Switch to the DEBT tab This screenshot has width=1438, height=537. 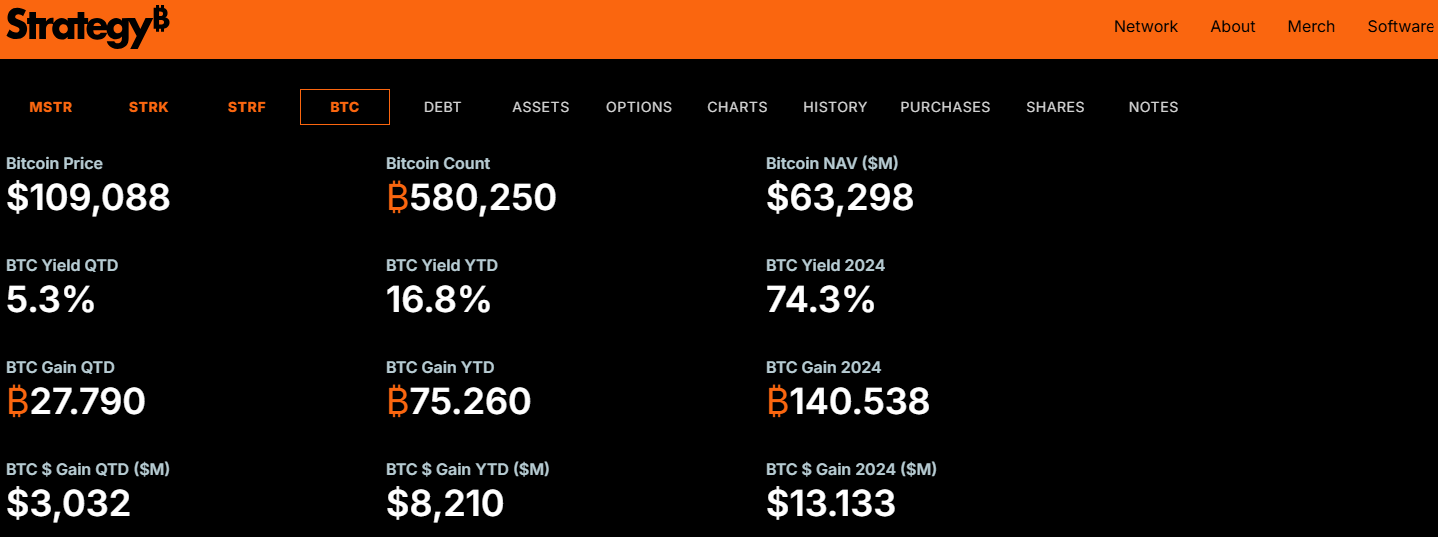(x=443, y=107)
